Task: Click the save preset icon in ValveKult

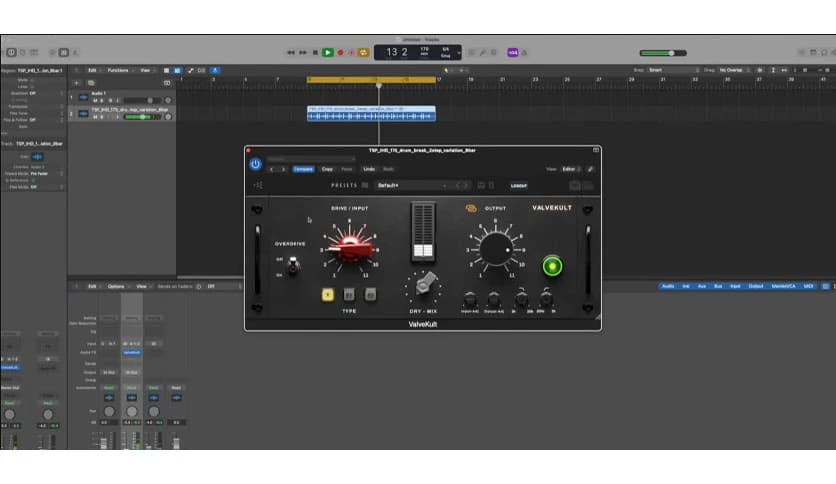Action: click(x=481, y=185)
